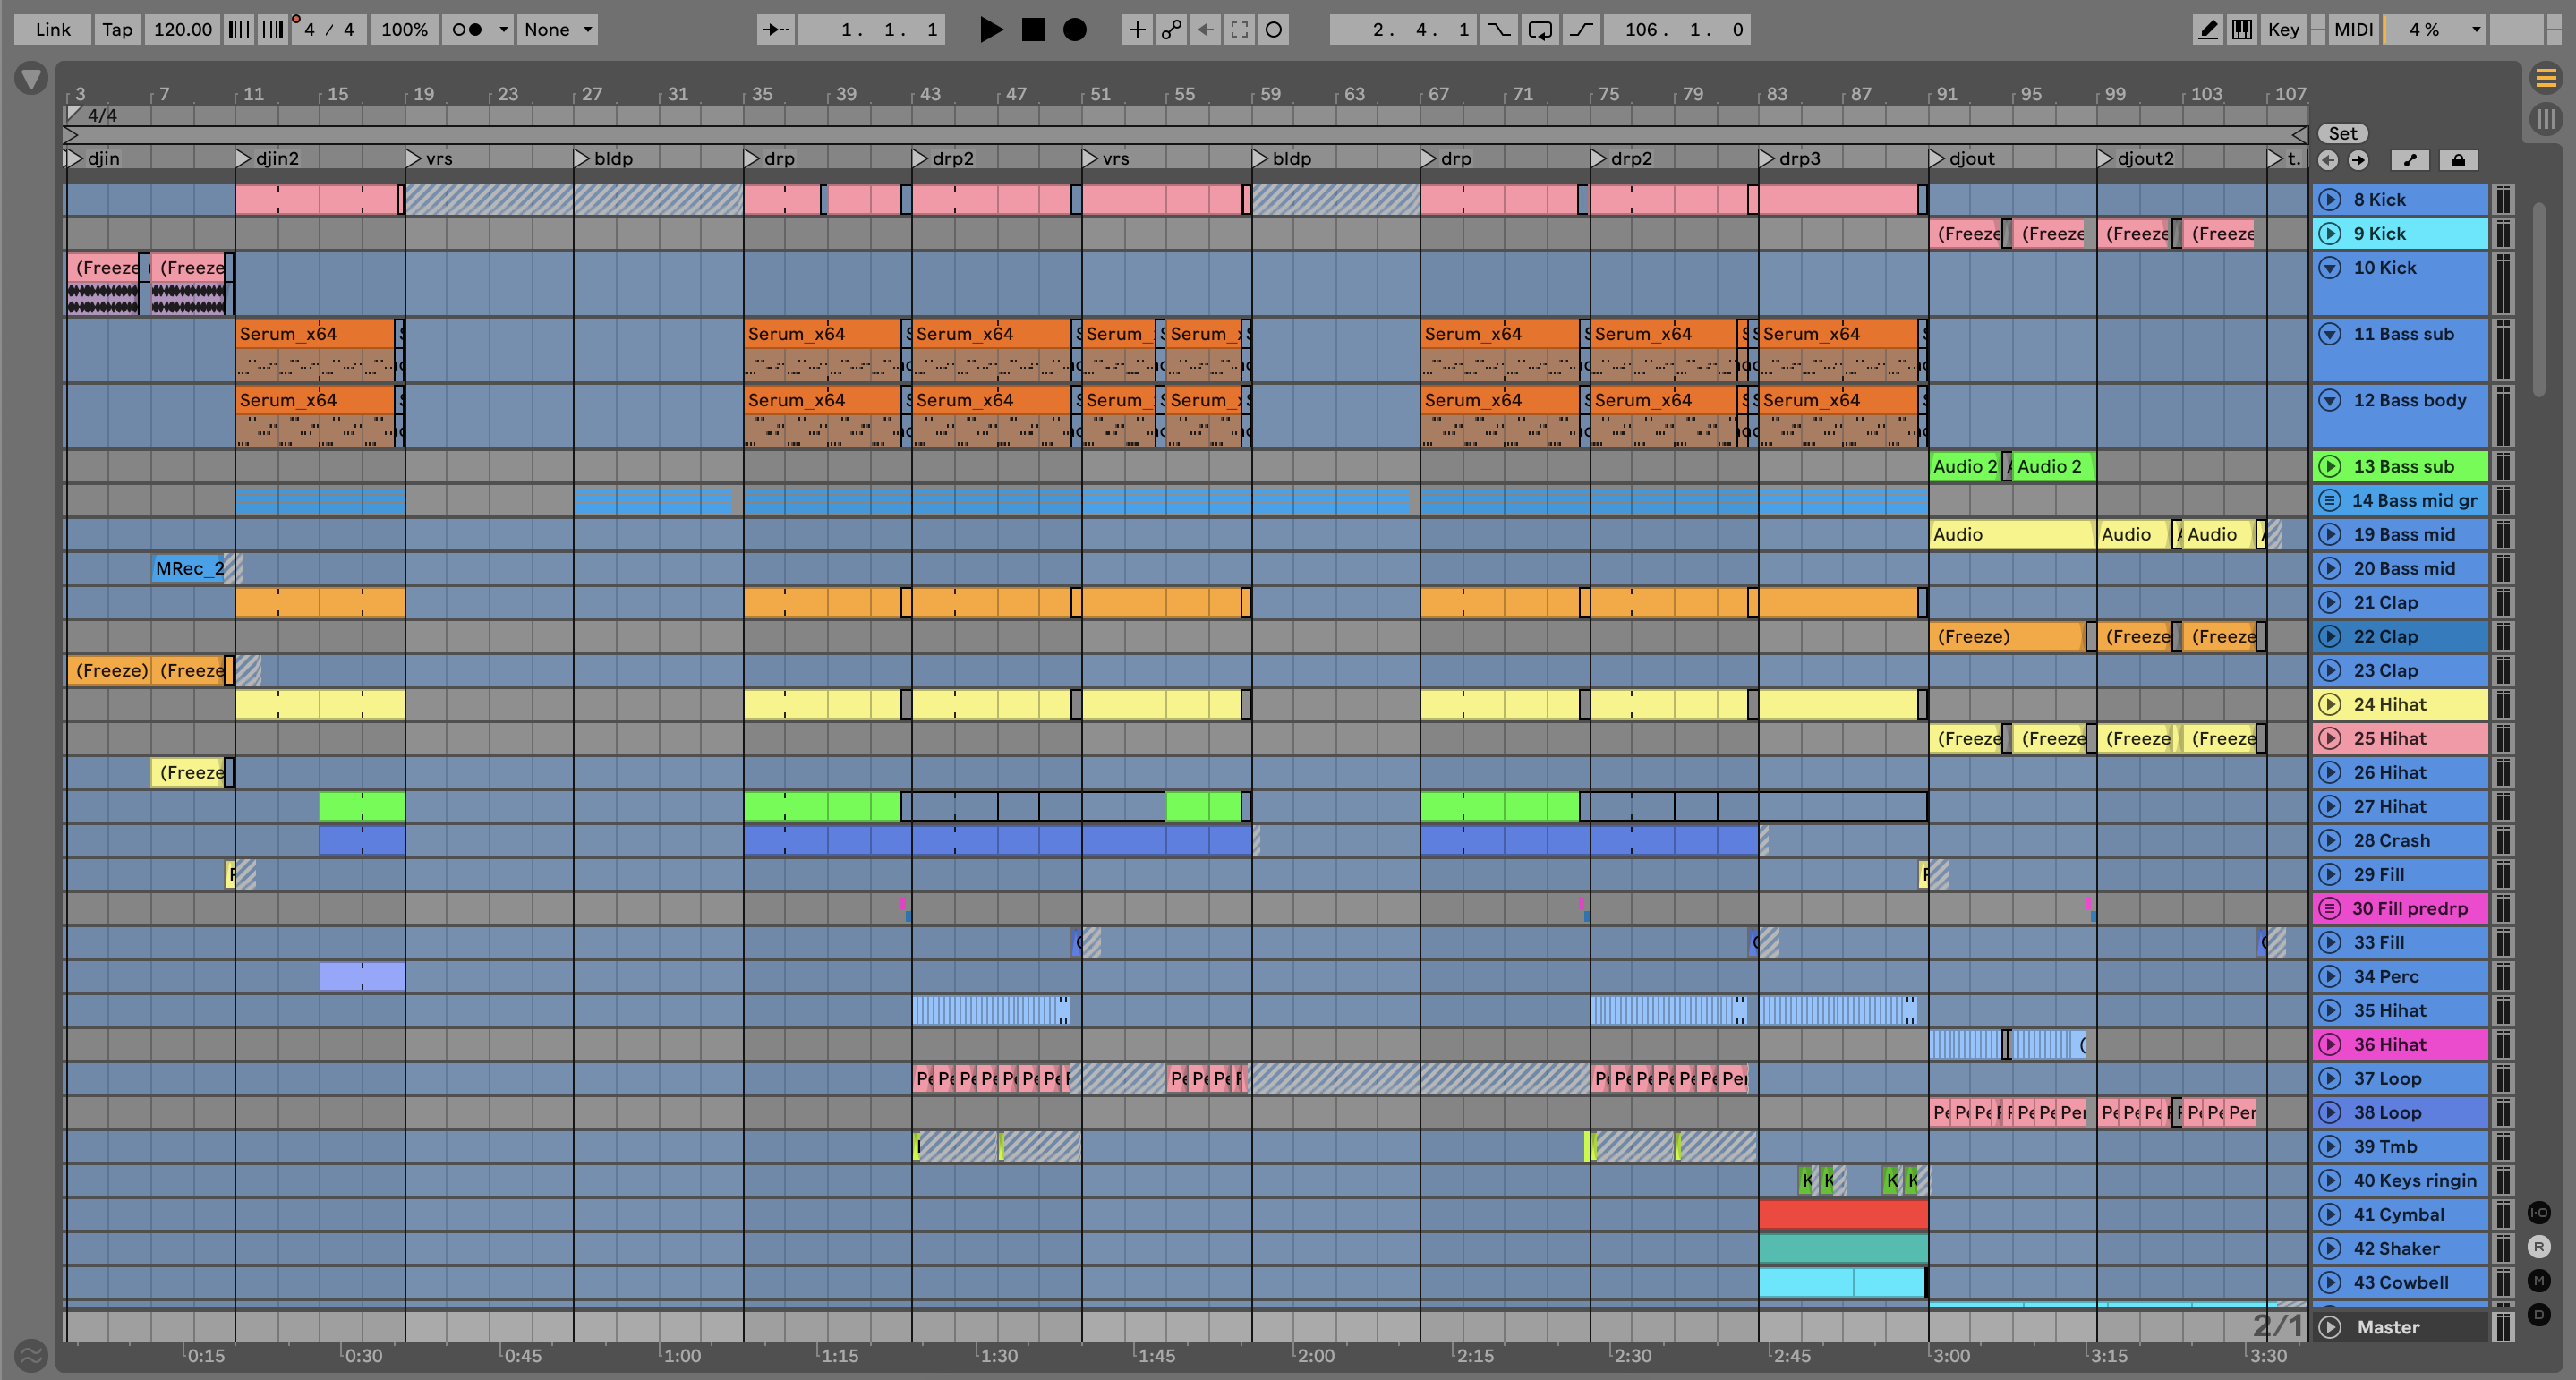Toggle Lock Envelopes padlock button

tap(2458, 160)
